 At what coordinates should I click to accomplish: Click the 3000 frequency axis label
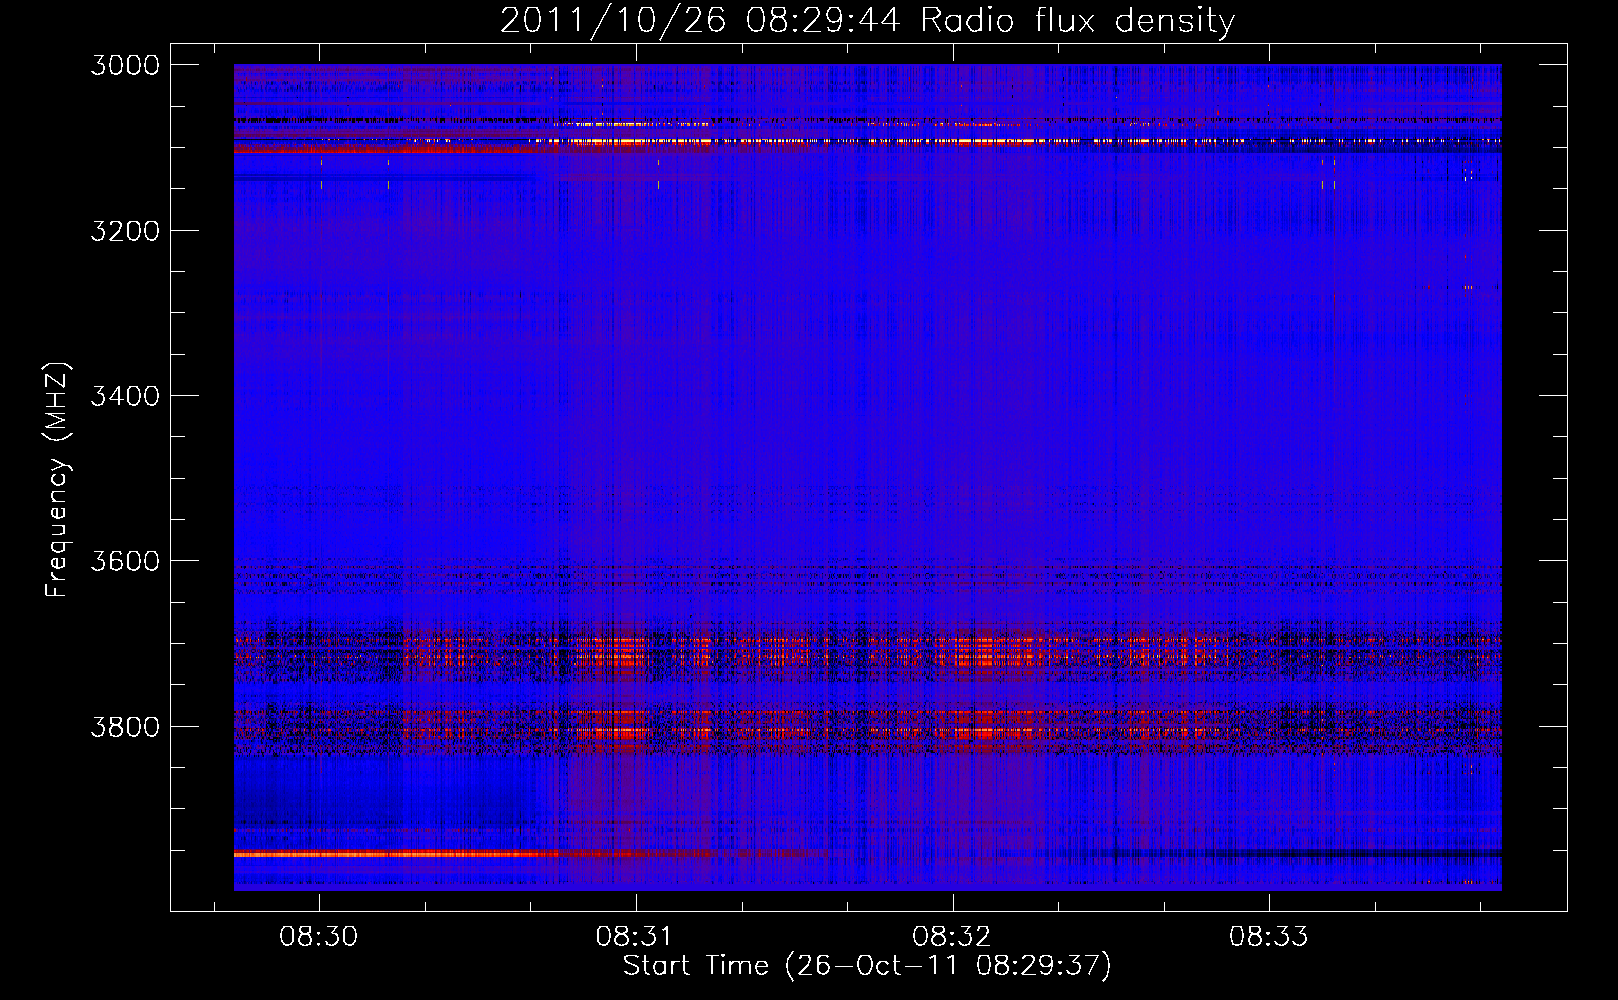click(x=125, y=65)
